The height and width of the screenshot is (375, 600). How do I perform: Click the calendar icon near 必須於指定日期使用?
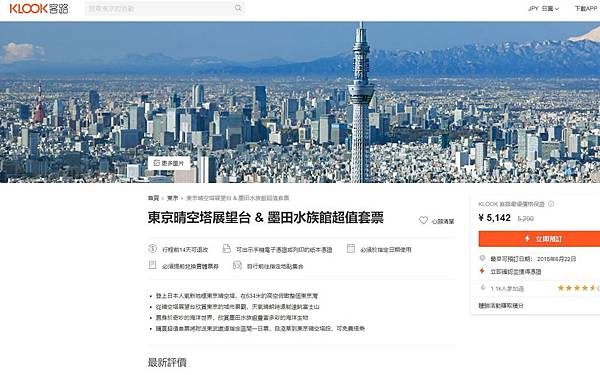click(351, 249)
